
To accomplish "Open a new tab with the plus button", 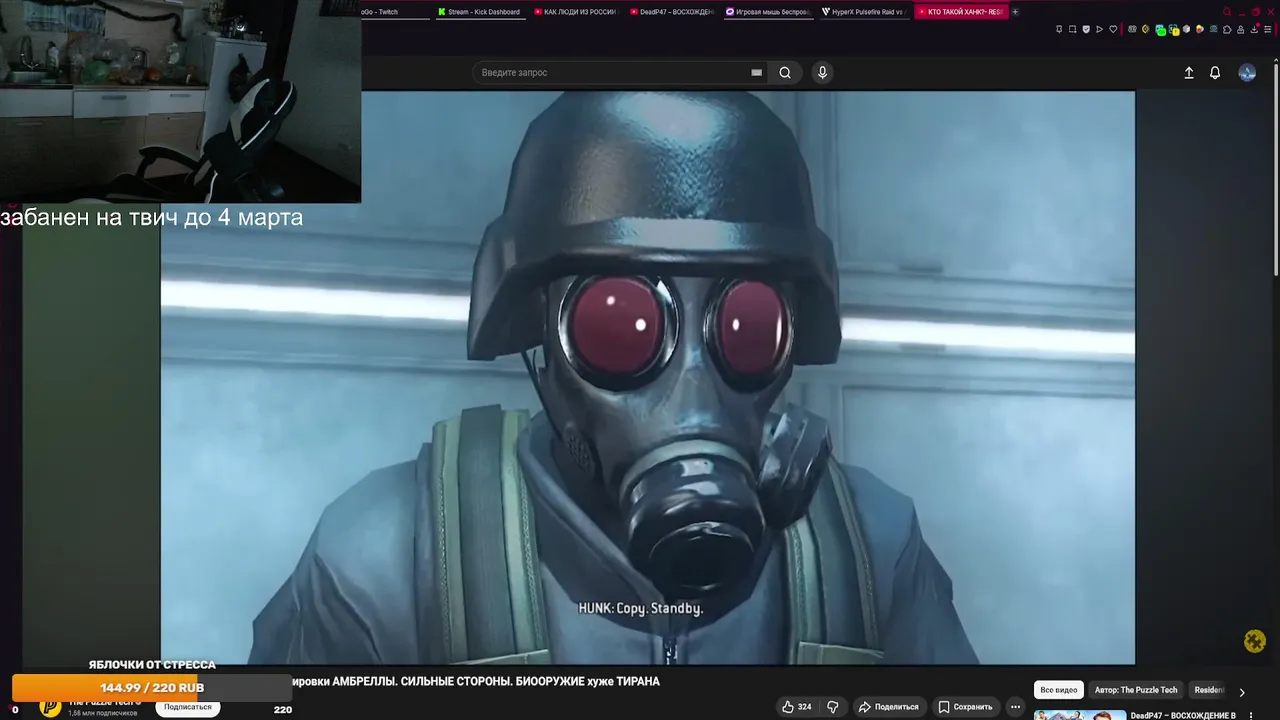I will coord(1015,12).
